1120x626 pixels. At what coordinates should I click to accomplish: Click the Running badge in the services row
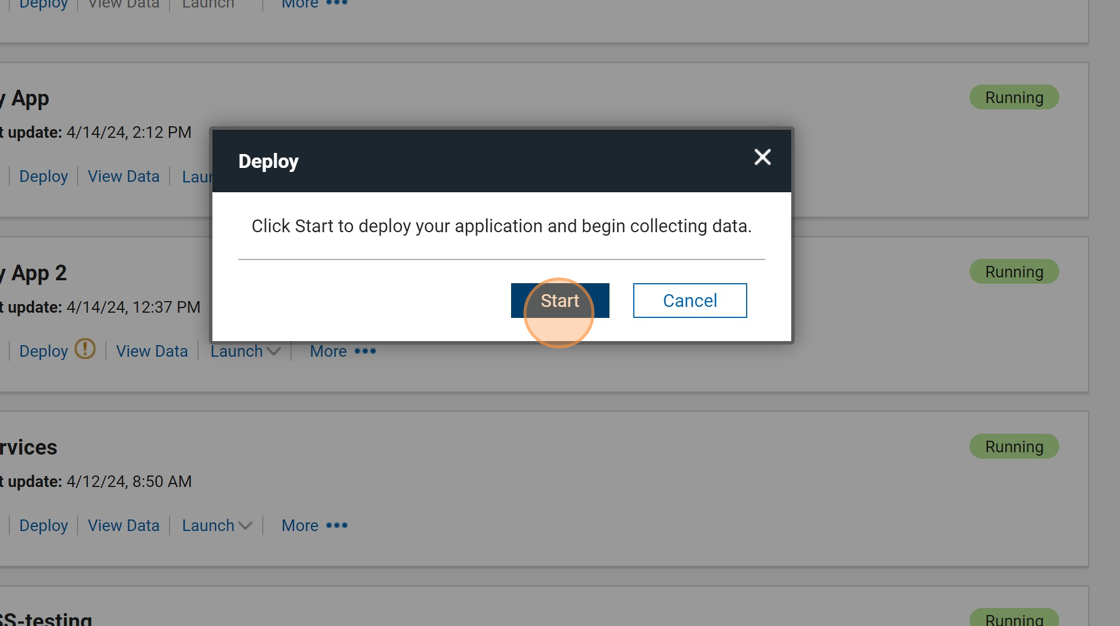[x=1013, y=447]
